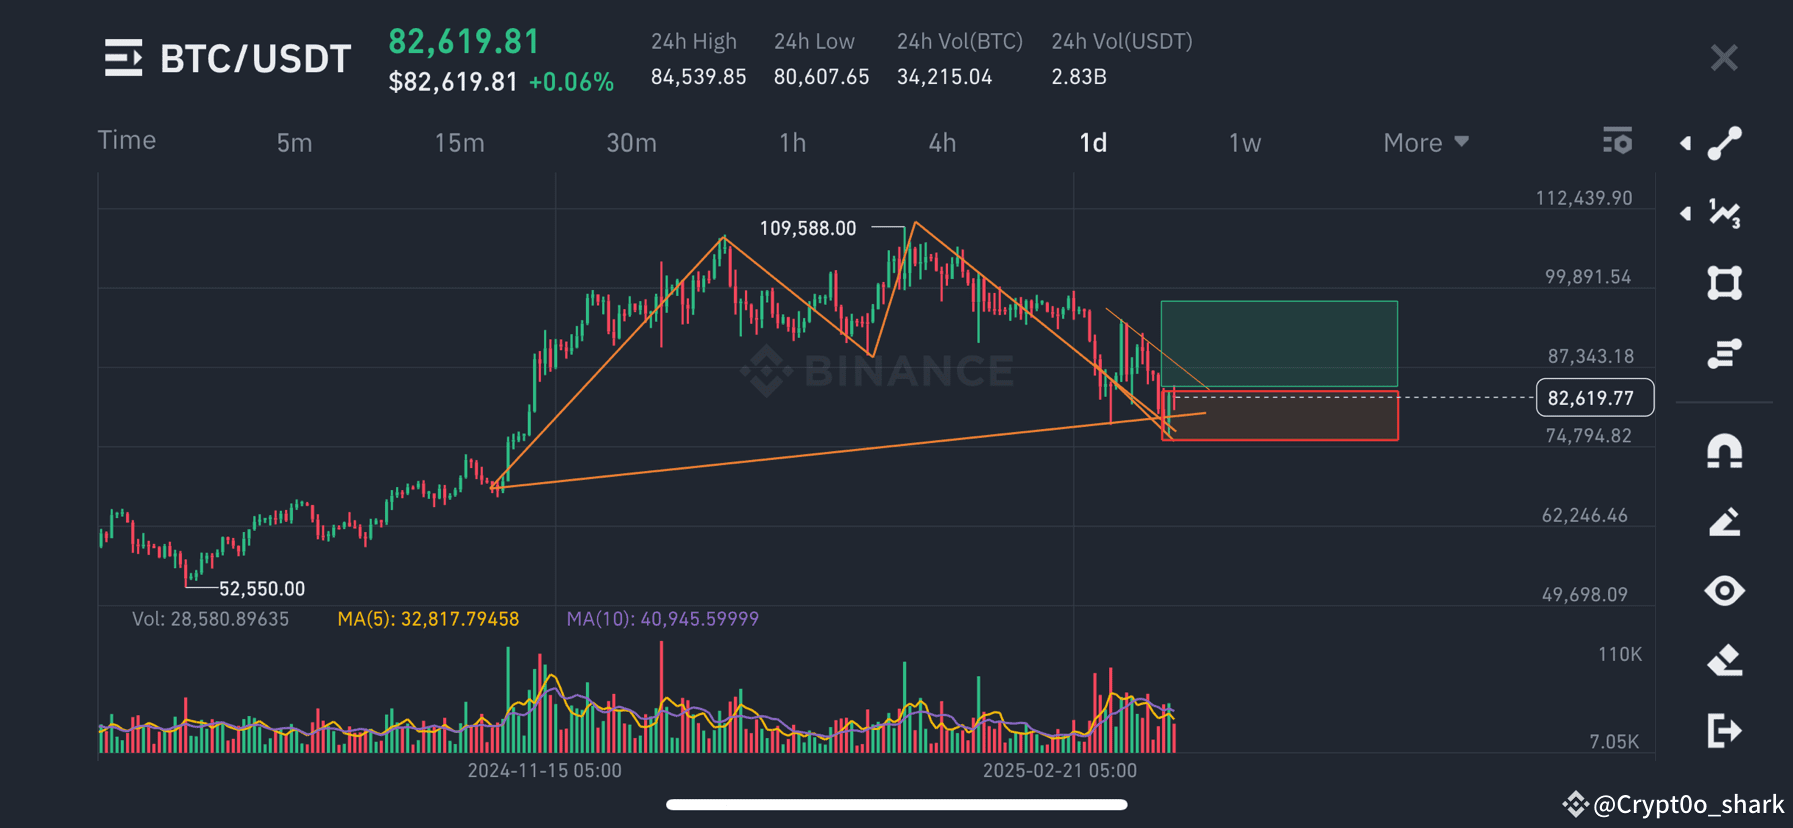Hide drawings using the eye icon
Viewport: 1793px width, 828px height.
[x=1725, y=591]
